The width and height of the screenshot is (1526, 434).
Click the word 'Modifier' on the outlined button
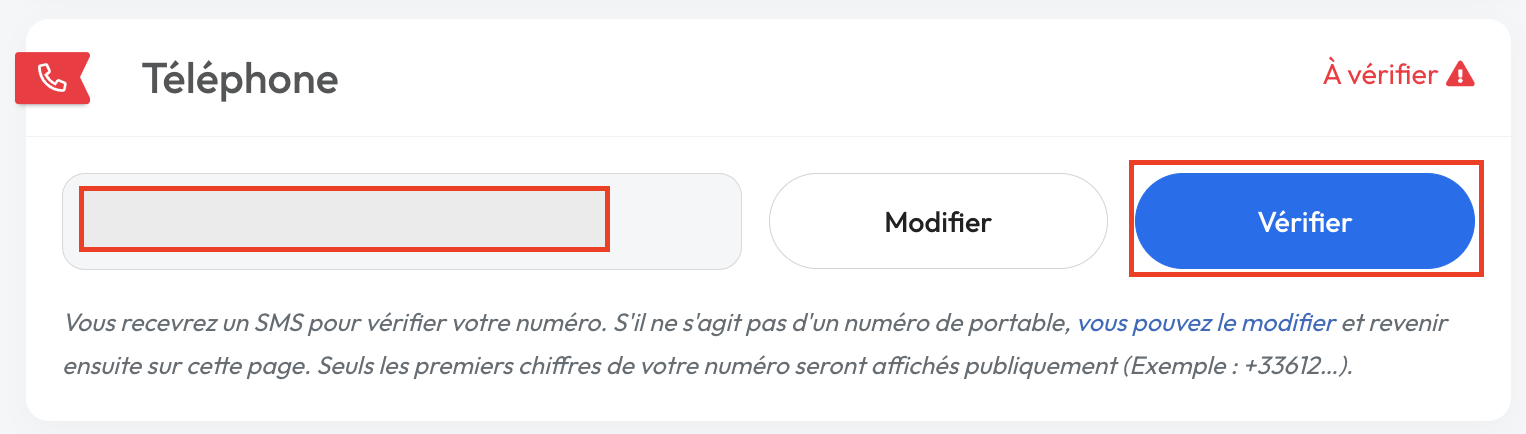pos(937,221)
